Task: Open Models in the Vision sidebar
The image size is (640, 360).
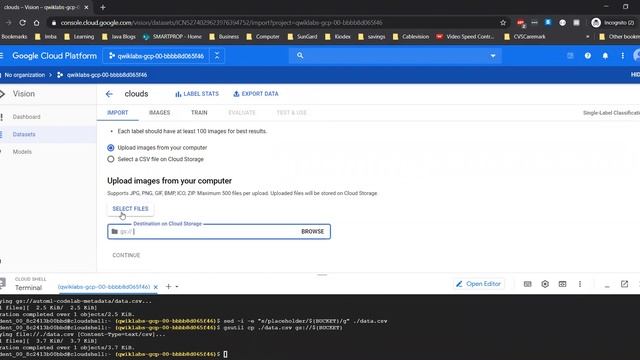Action: [x=22, y=152]
